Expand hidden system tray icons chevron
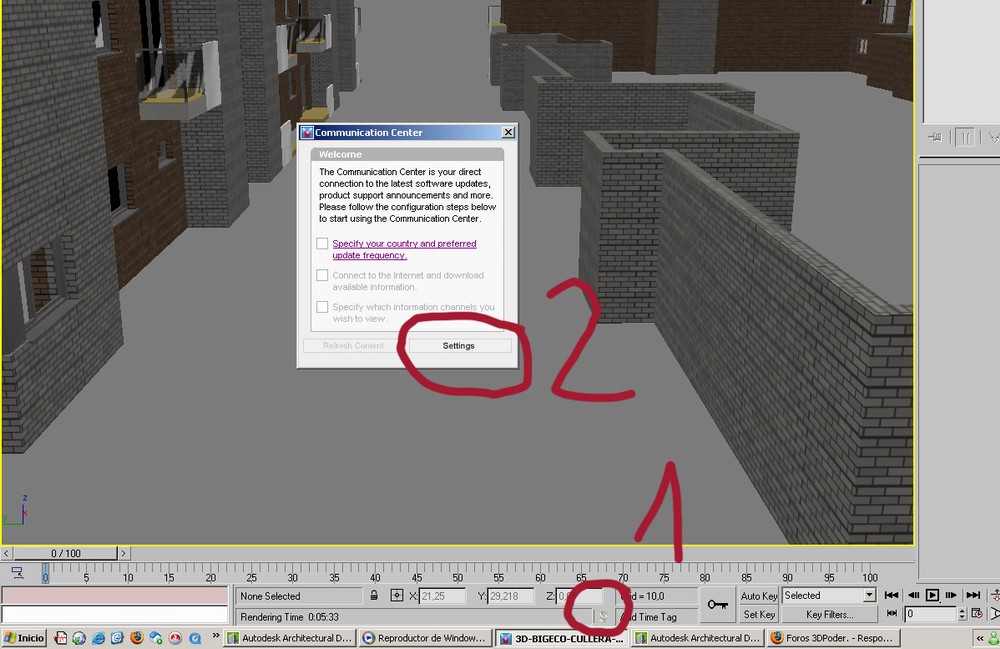This screenshot has height=649, width=1000. point(980,638)
